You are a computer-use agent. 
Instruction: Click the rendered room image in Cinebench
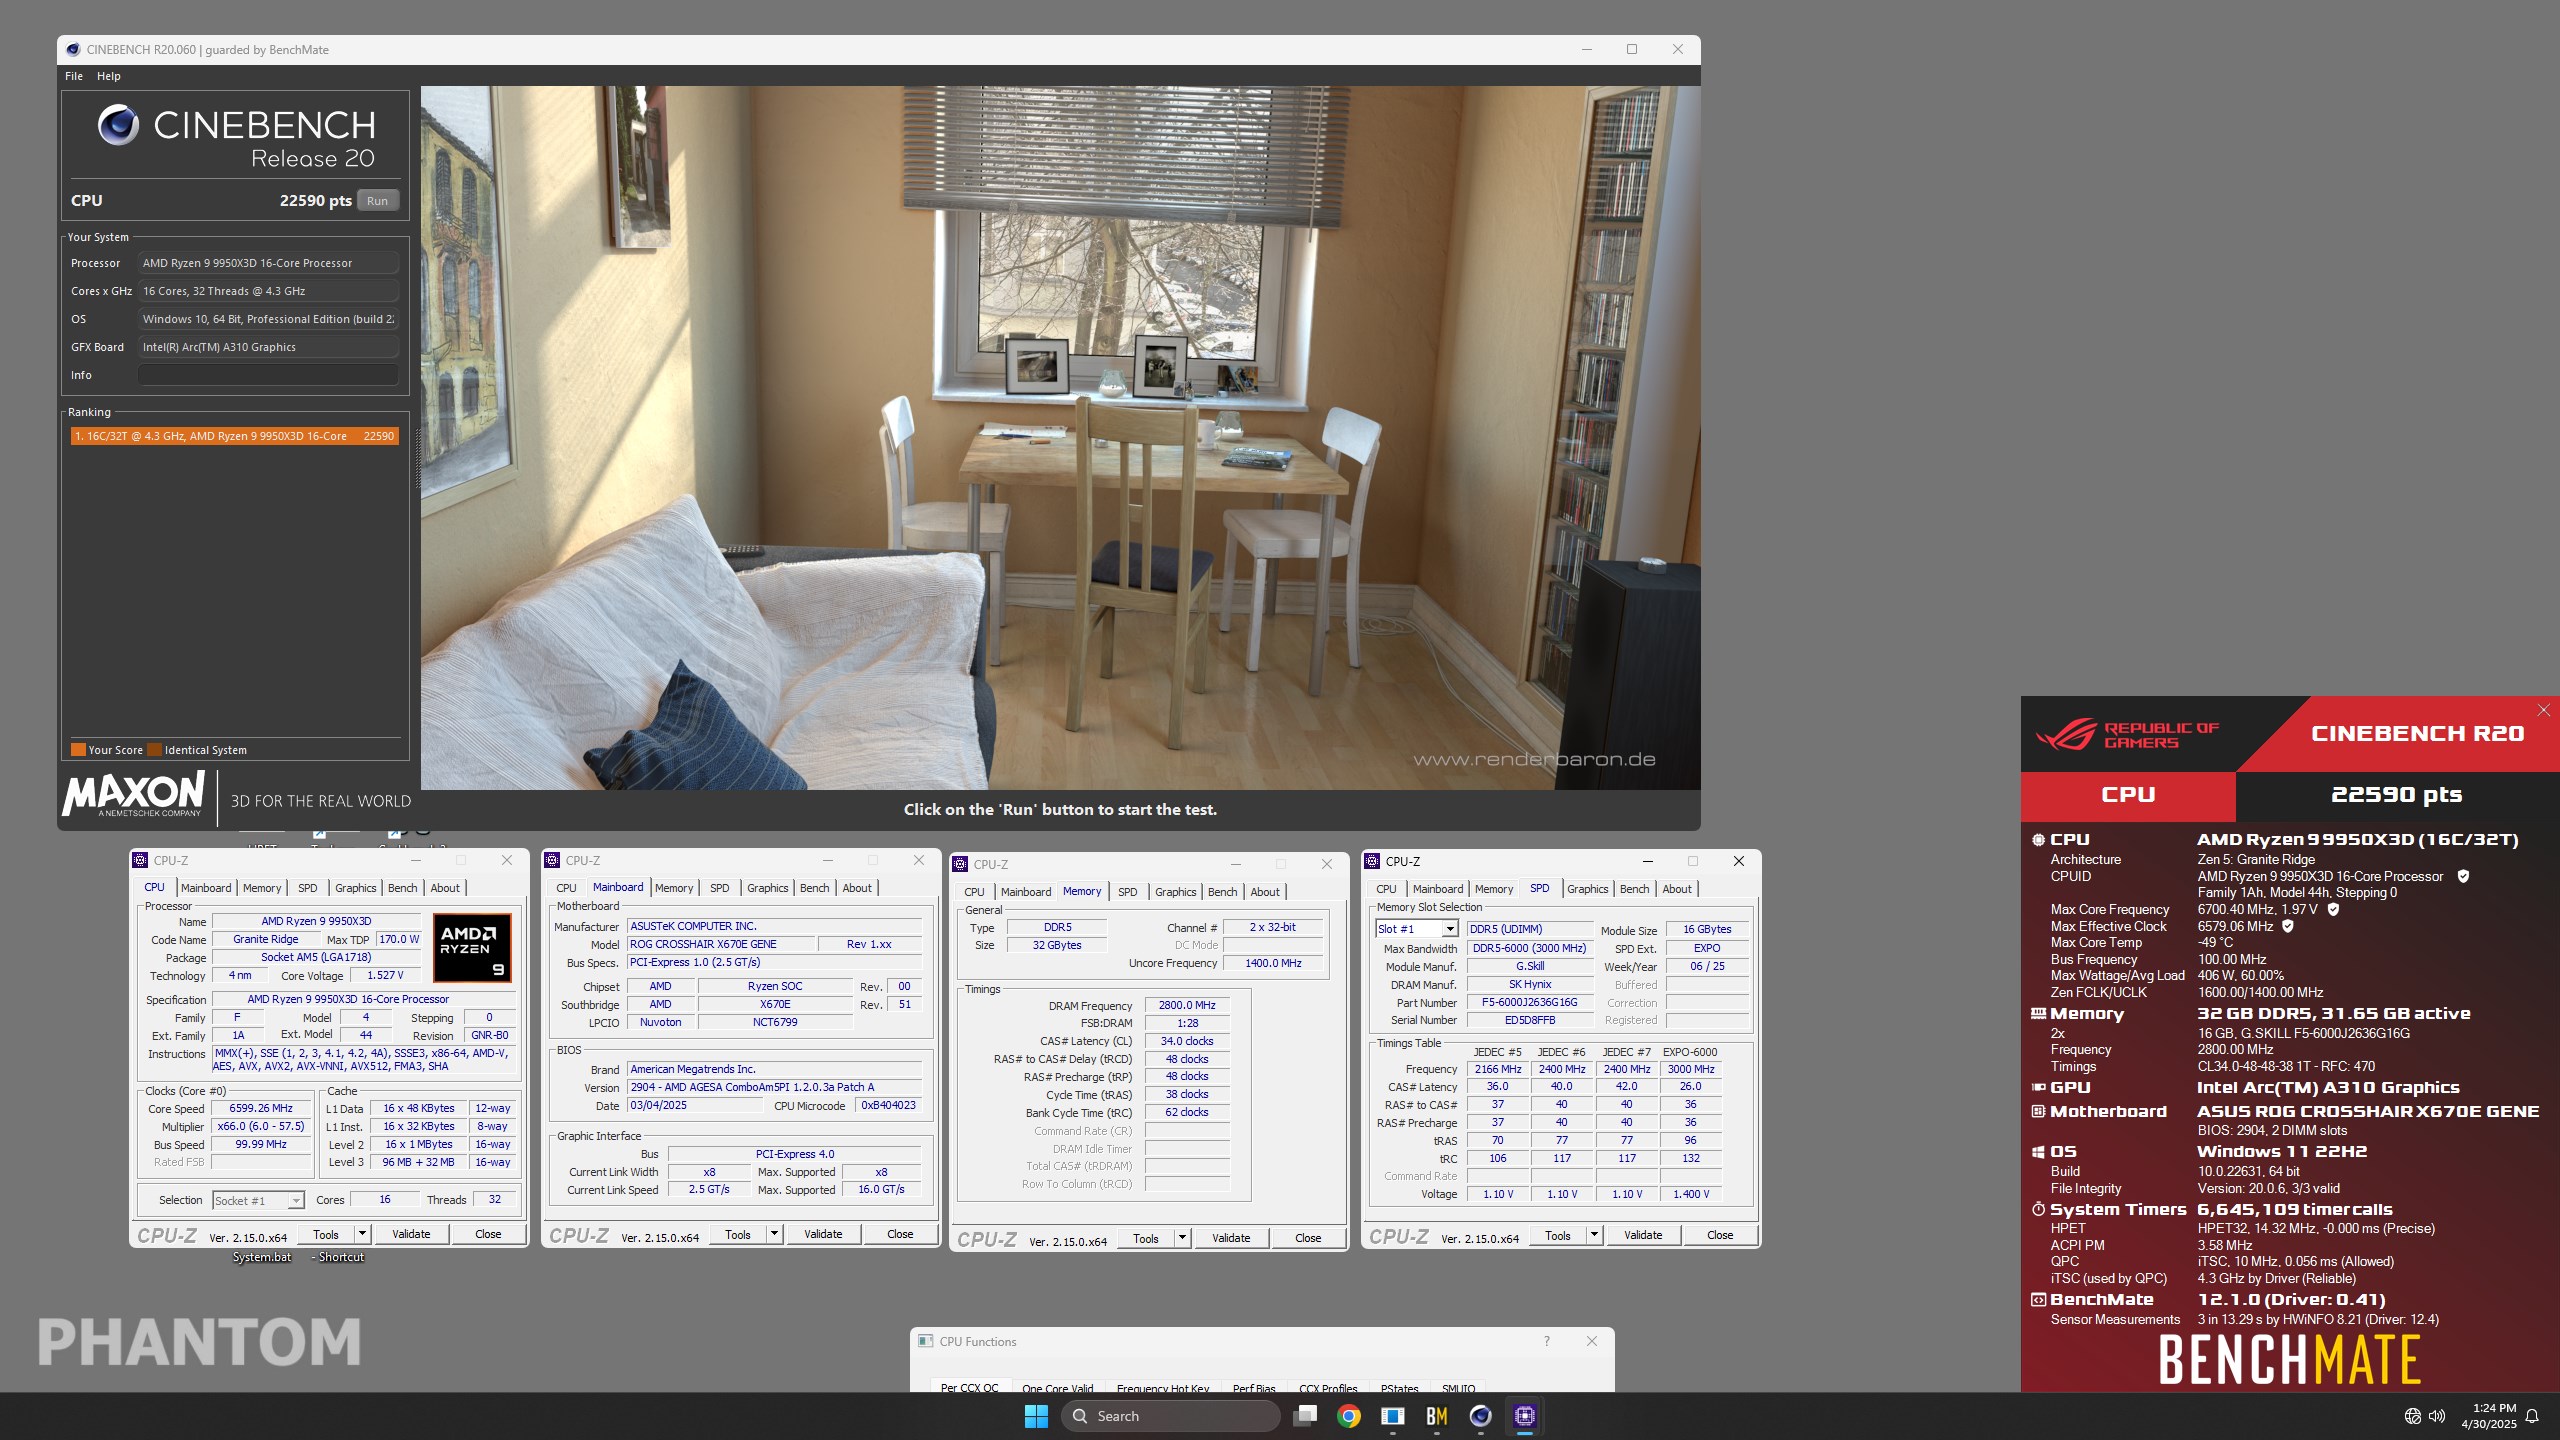tap(1060, 437)
